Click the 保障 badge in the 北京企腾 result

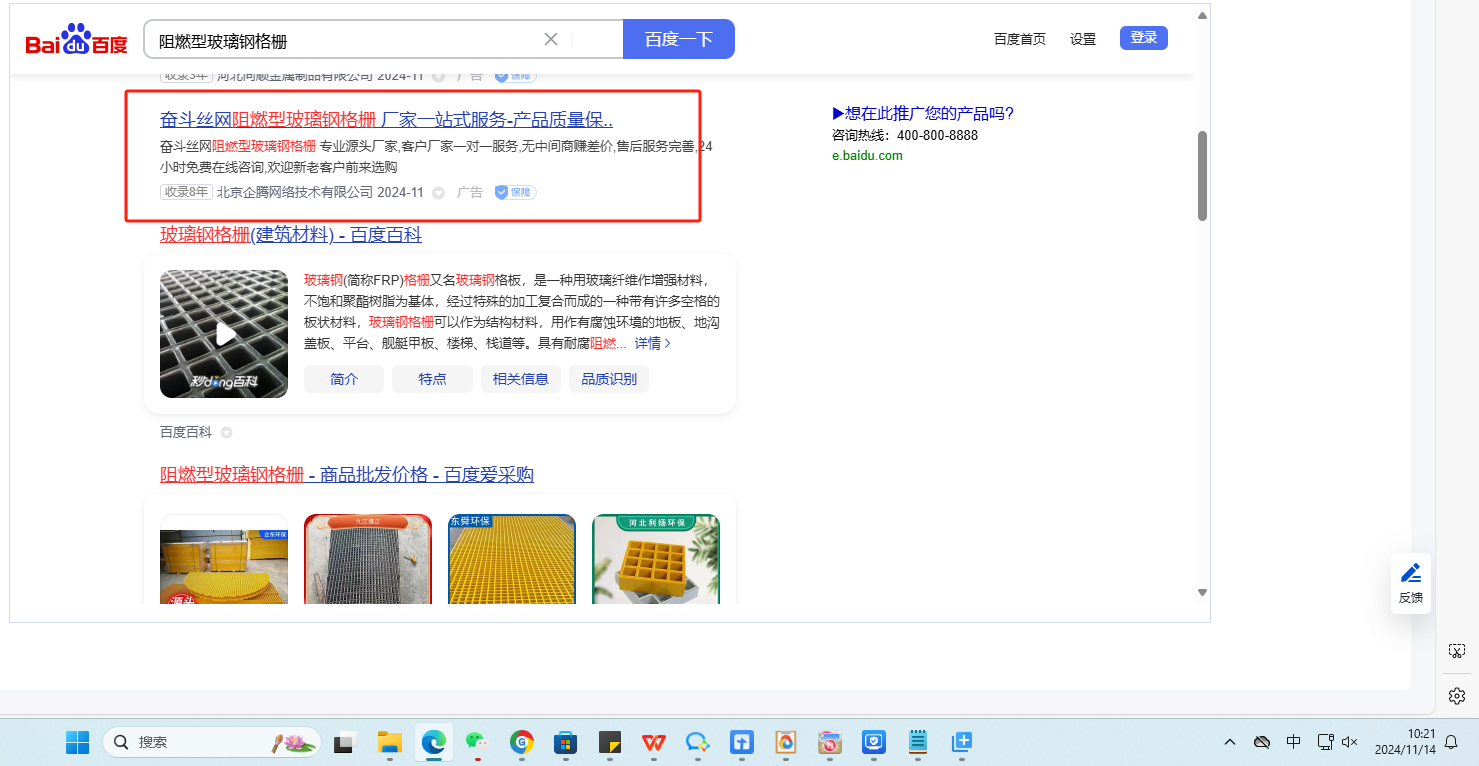(x=516, y=192)
